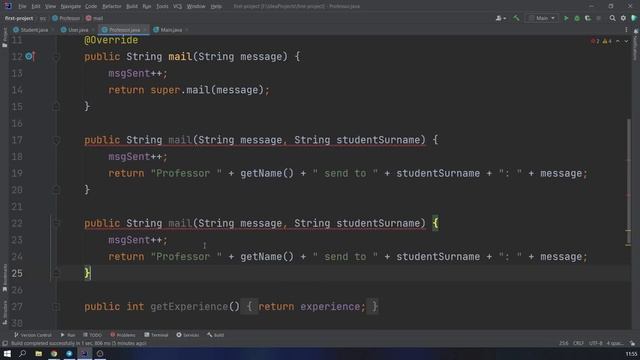
Task: Open the Code menu
Action: tap(91, 6)
